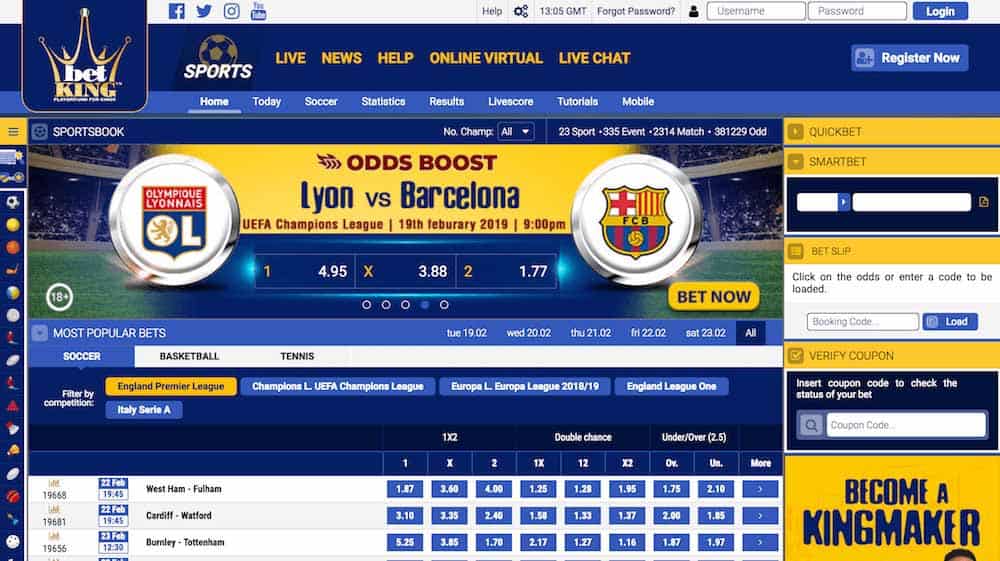The image size is (1000, 561).
Task: Open the YouTube icon in header
Action: coord(258,11)
